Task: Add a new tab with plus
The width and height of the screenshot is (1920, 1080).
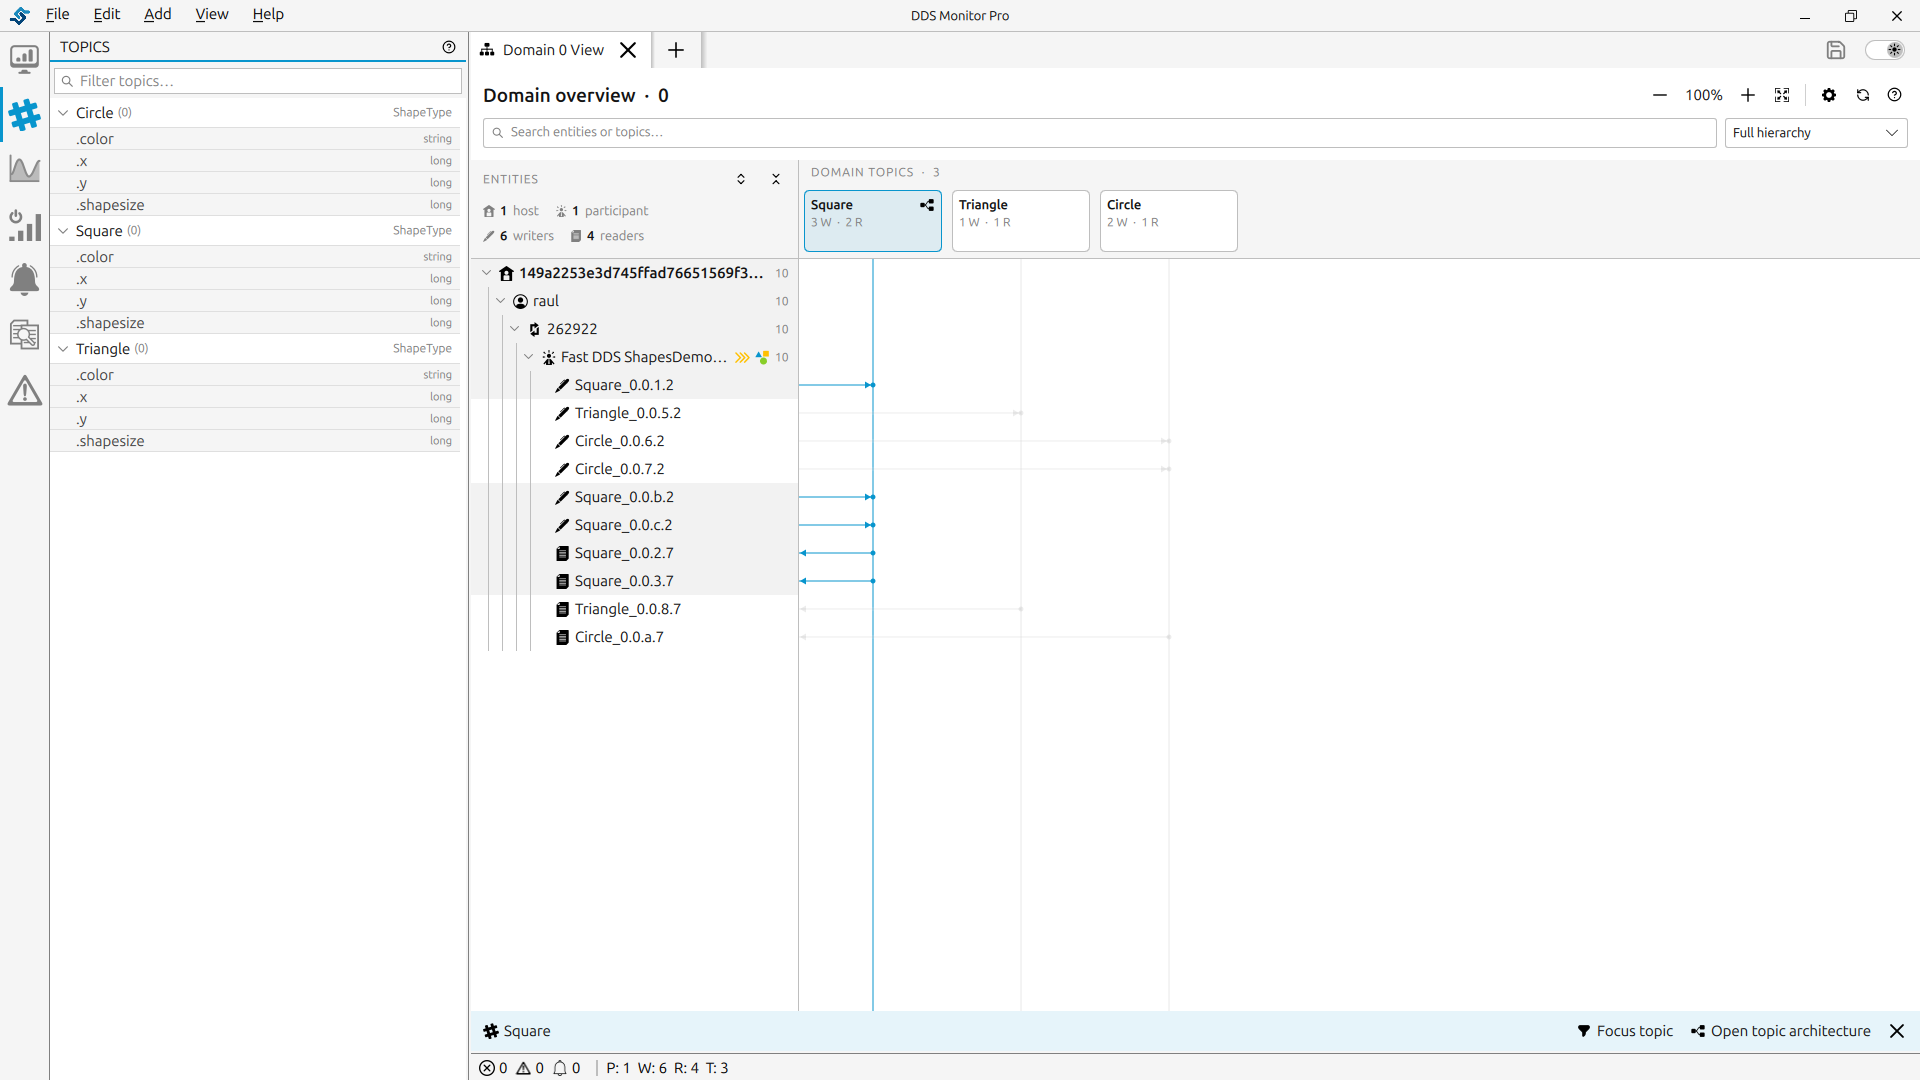Action: click(676, 50)
